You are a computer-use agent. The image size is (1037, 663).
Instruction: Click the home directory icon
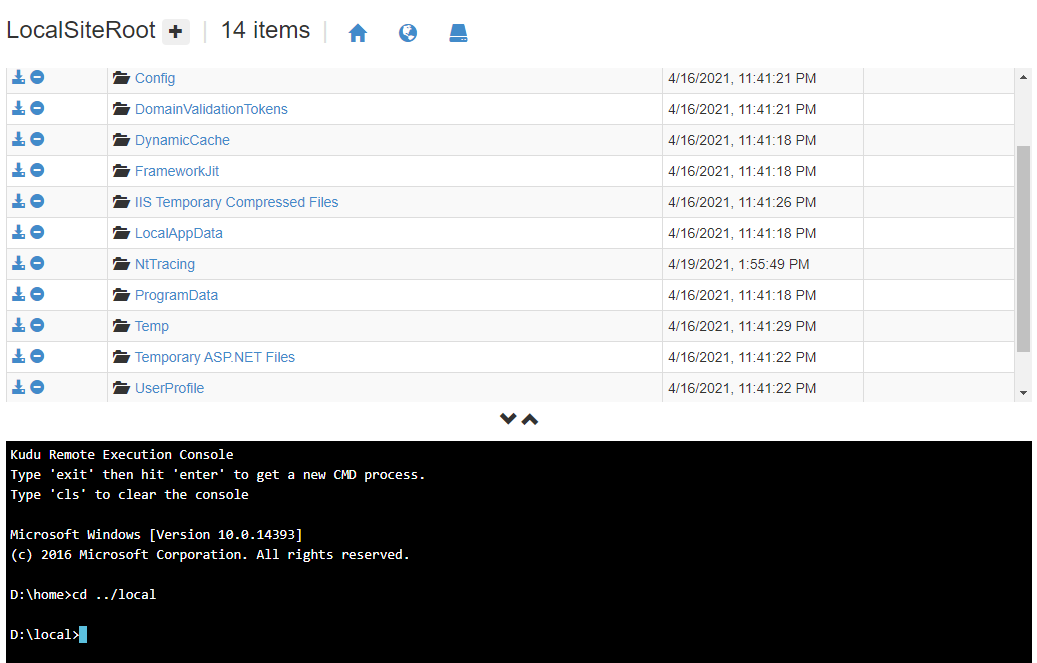pyautogui.click(x=358, y=33)
